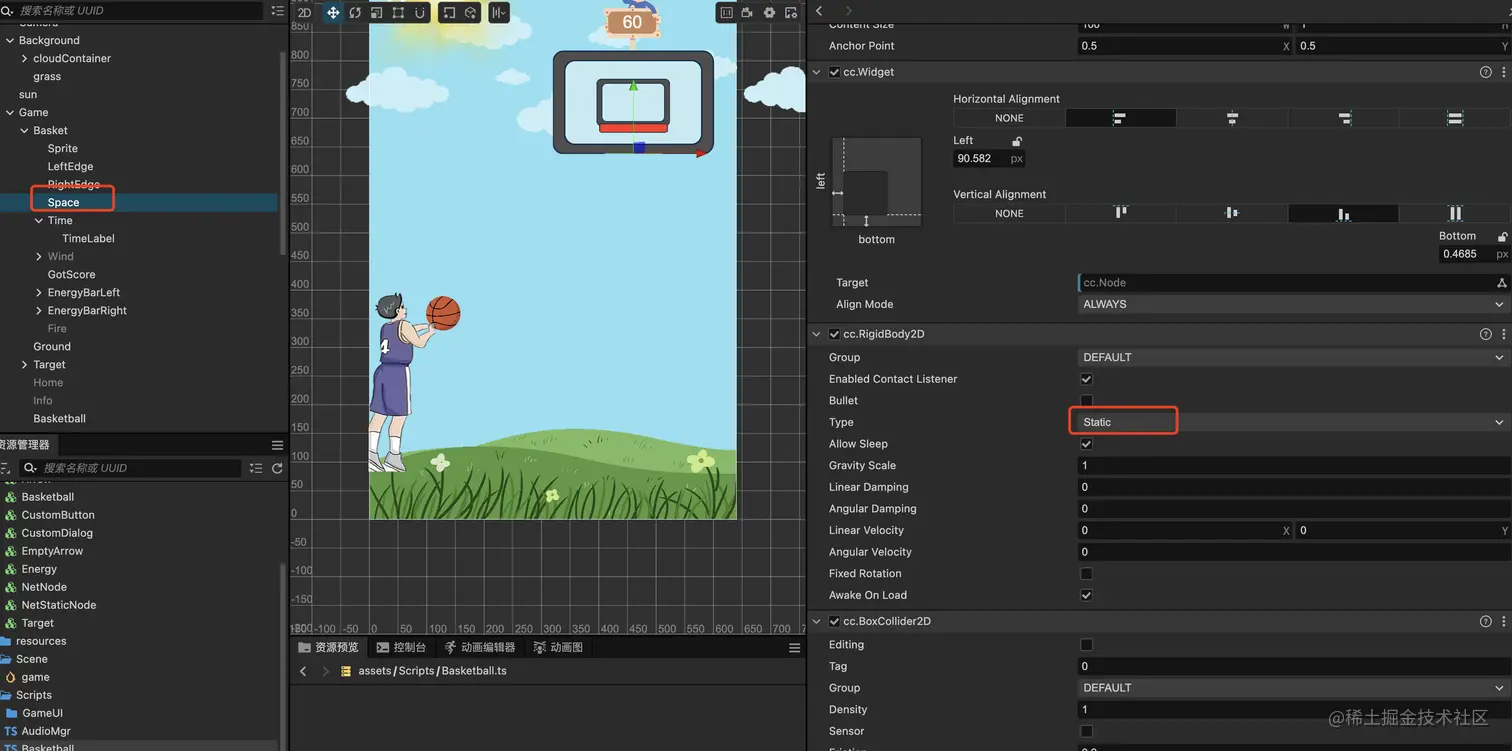The height and width of the screenshot is (751, 1512).
Task: Uncheck Allow Sleep
Action: coord(1086,444)
